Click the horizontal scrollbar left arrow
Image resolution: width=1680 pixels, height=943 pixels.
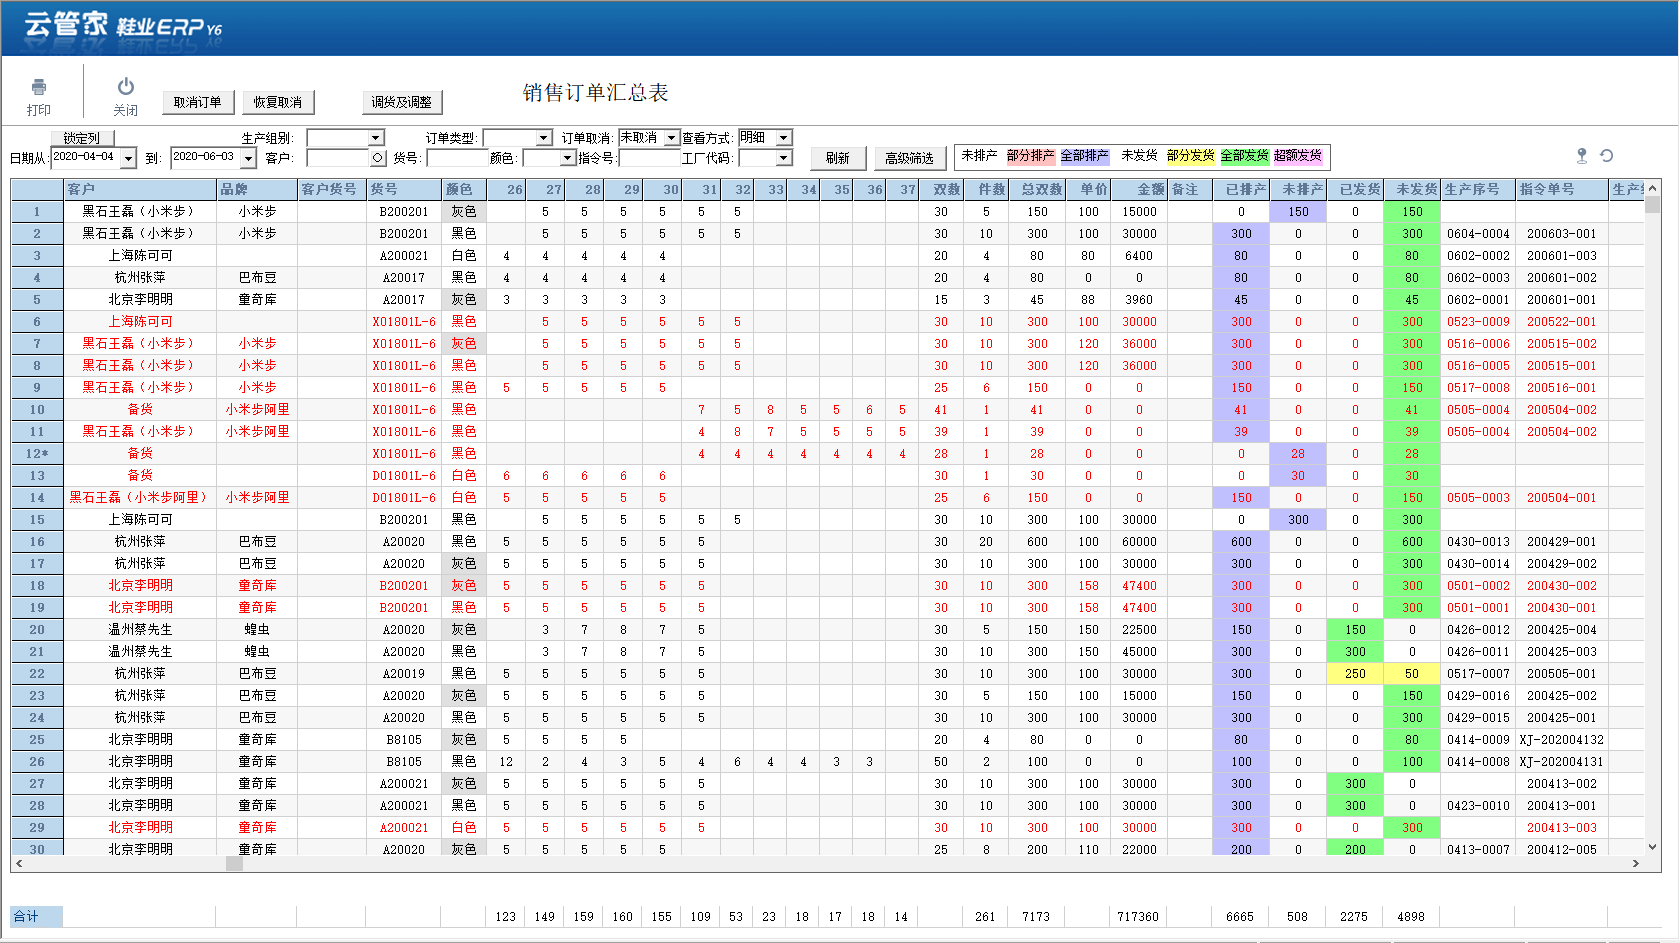19,864
